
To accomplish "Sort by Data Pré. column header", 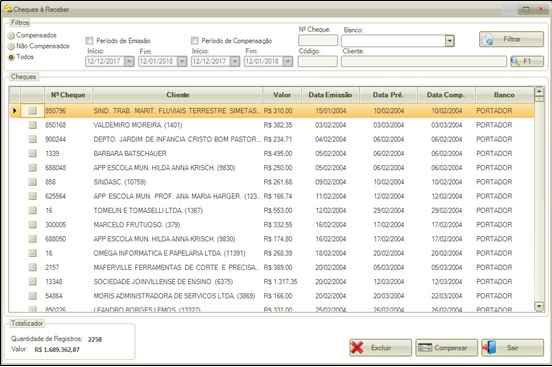I will [388, 95].
